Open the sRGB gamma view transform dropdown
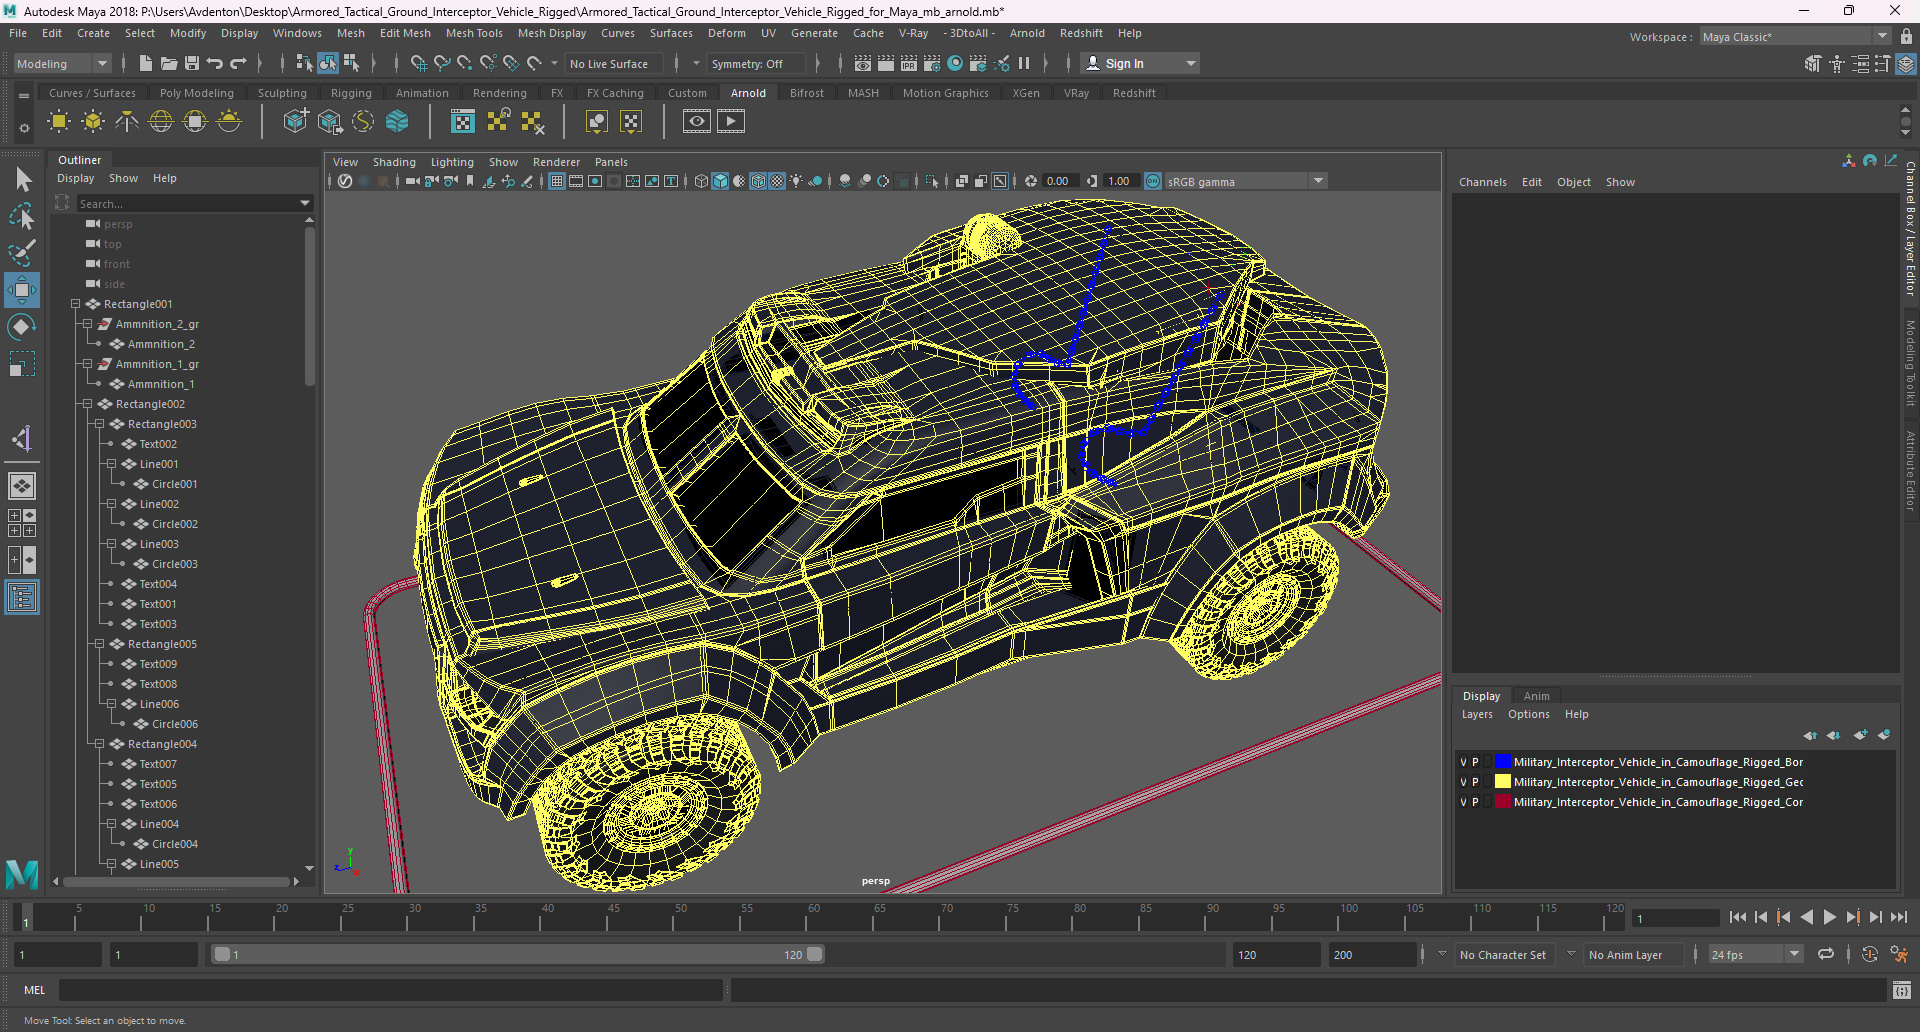The image size is (1920, 1032). (1245, 181)
